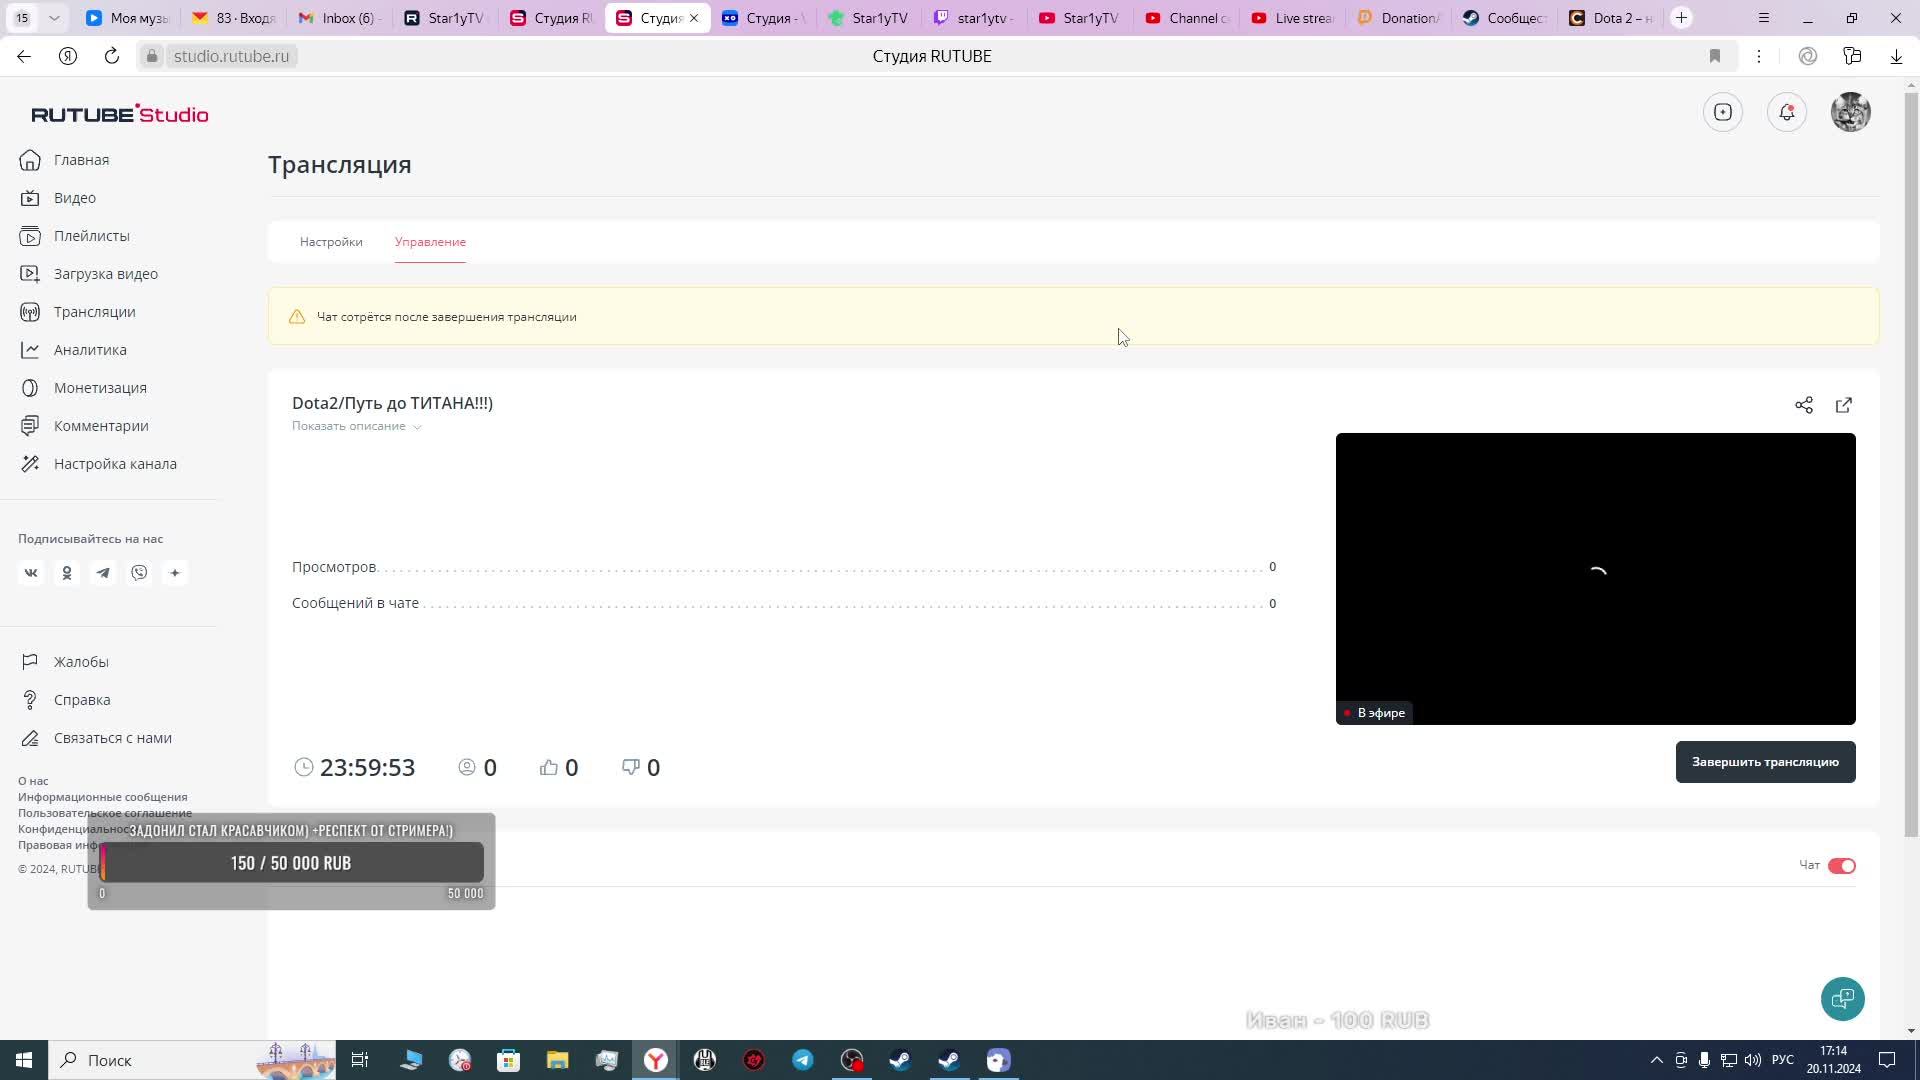
Task: Go back in browser
Action: [x=24, y=56]
